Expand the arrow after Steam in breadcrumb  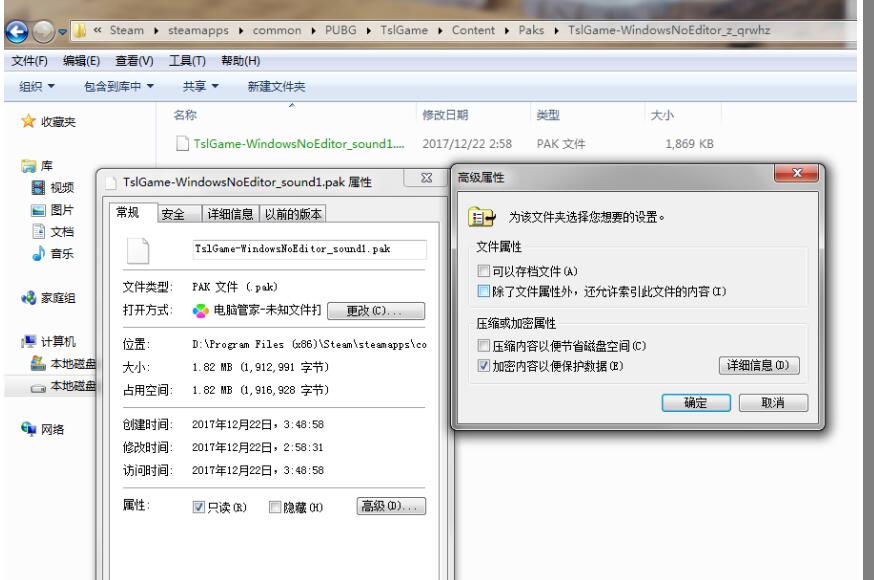(156, 31)
